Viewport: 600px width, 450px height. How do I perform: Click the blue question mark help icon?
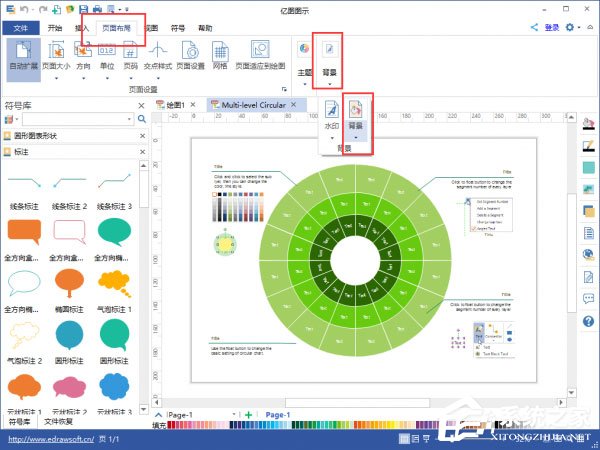(x=589, y=321)
